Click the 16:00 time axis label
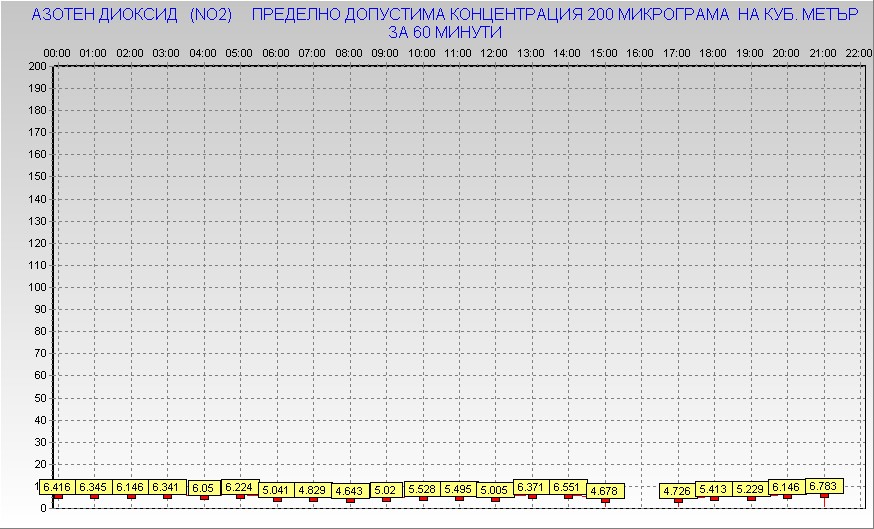The height and width of the screenshot is (529, 874). coord(640,52)
